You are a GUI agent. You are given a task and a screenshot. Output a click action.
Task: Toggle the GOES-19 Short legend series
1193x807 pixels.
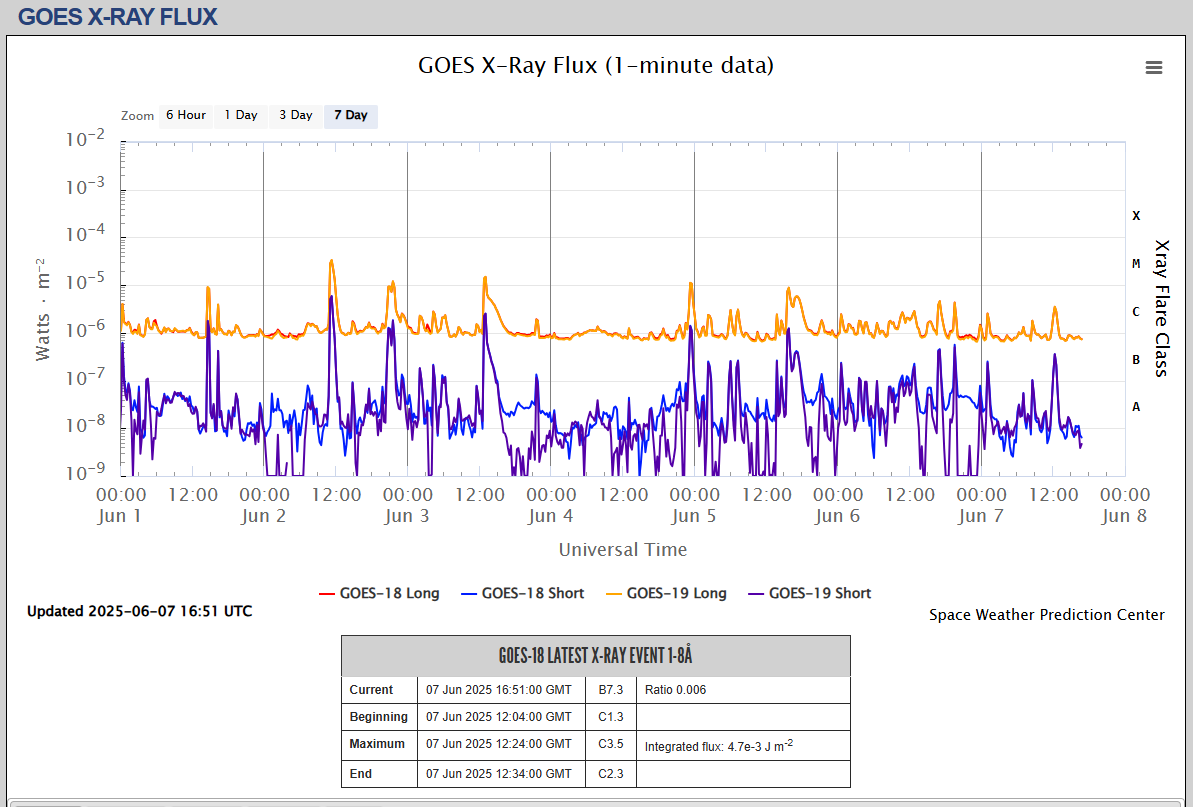(810, 593)
